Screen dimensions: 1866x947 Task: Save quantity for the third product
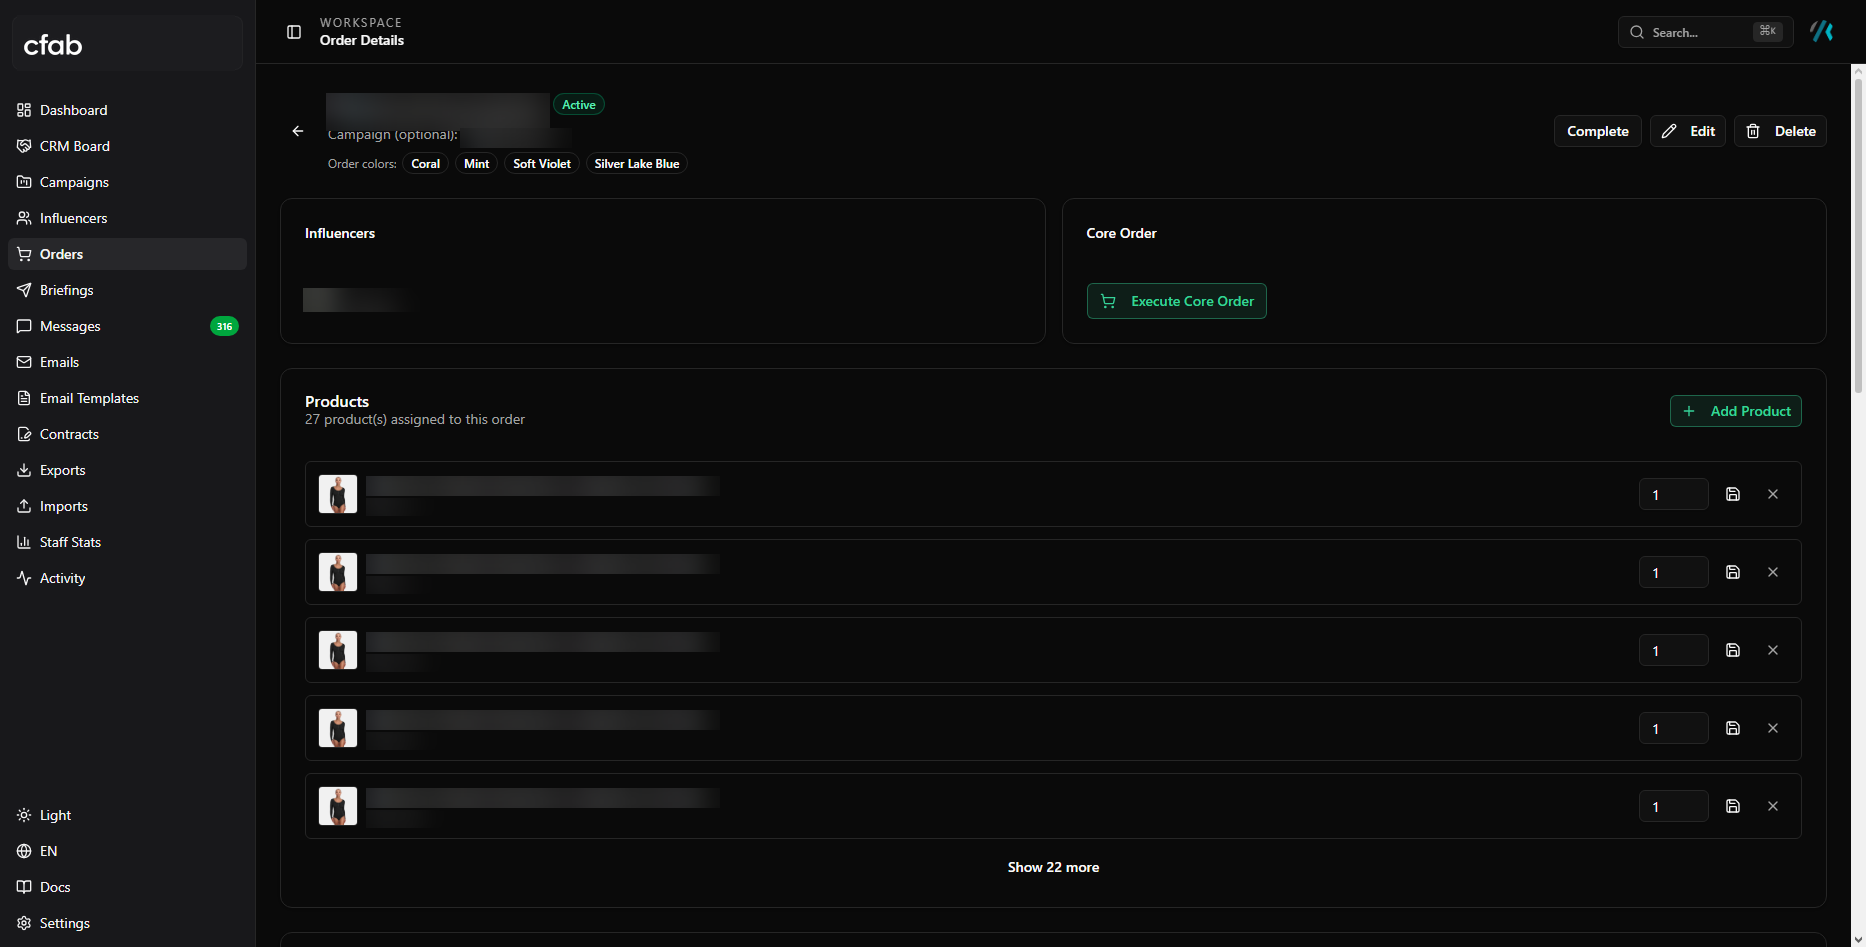[x=1733, y=650]
